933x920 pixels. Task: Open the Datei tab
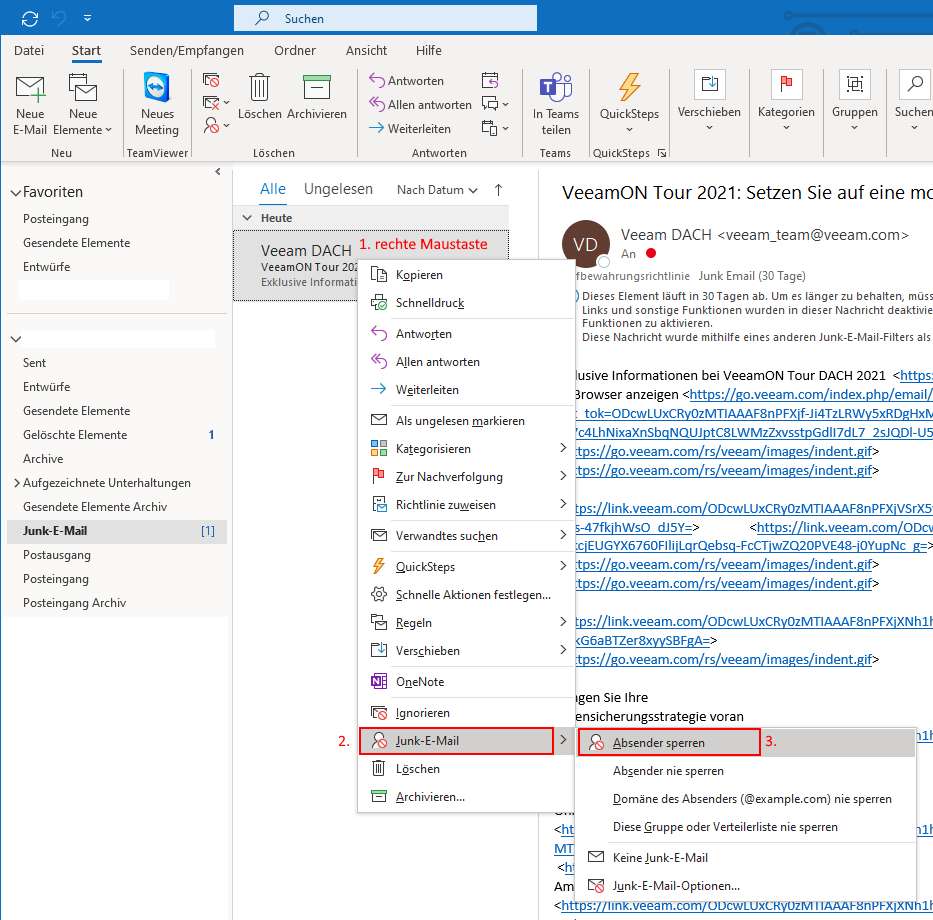[29, 51]
